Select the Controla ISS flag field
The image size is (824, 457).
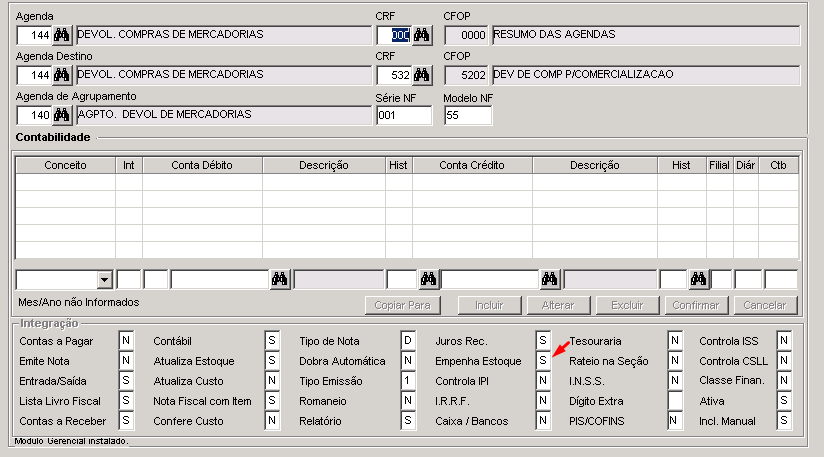(784, 340)
